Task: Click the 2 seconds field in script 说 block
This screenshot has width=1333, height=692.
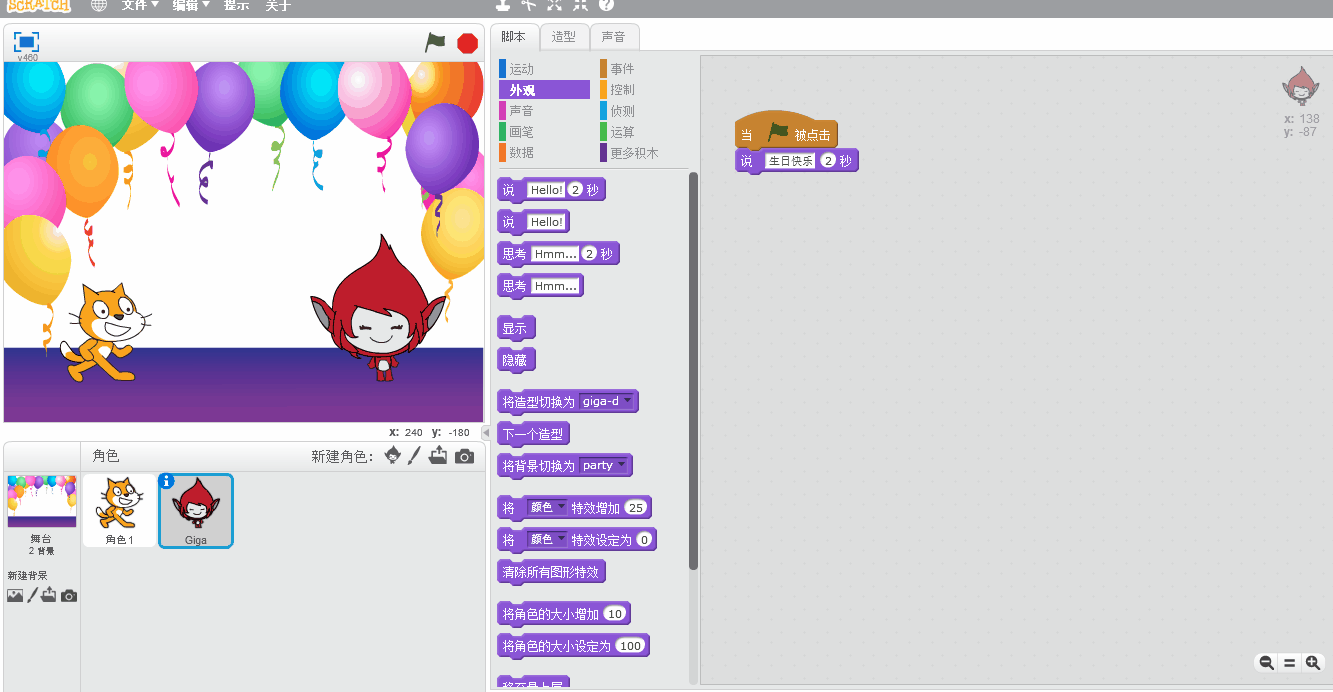Action: [x=828, y=161]
